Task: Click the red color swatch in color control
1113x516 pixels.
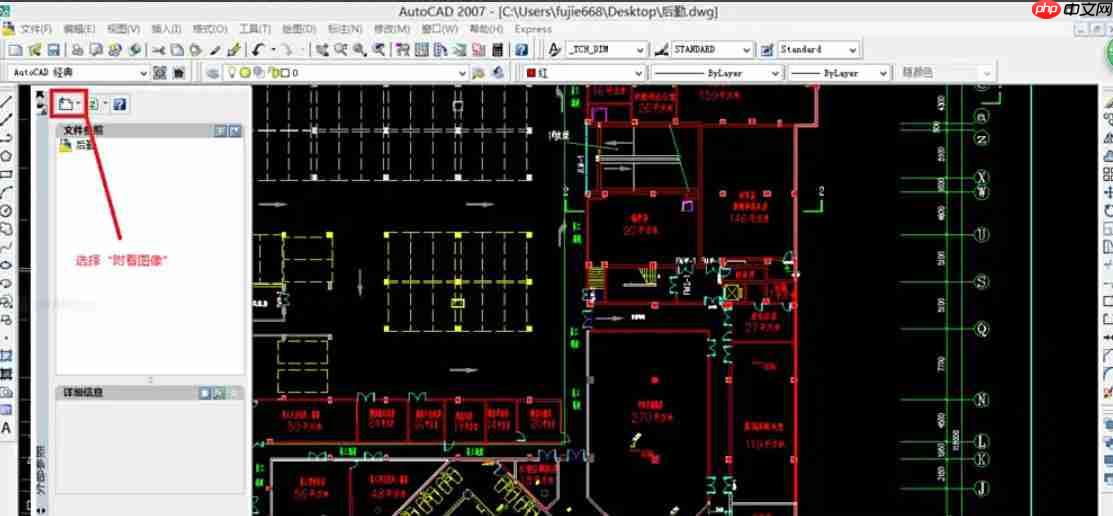Action: click(531, 72)
